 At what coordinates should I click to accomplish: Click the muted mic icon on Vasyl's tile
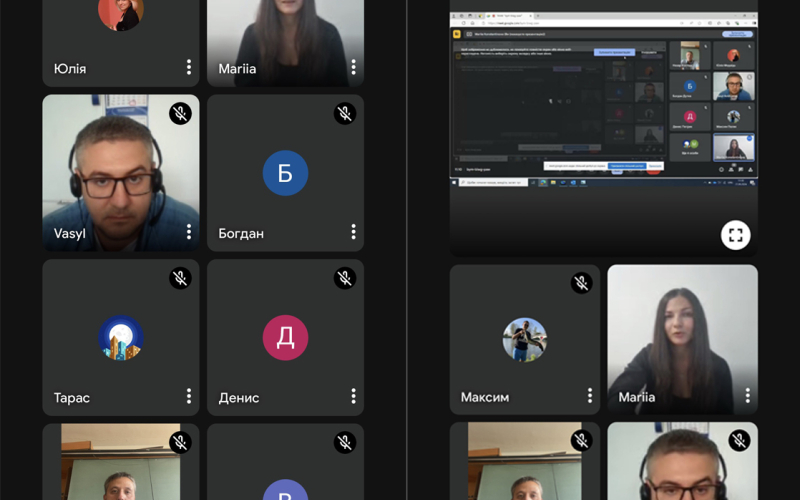pos(180,113)
